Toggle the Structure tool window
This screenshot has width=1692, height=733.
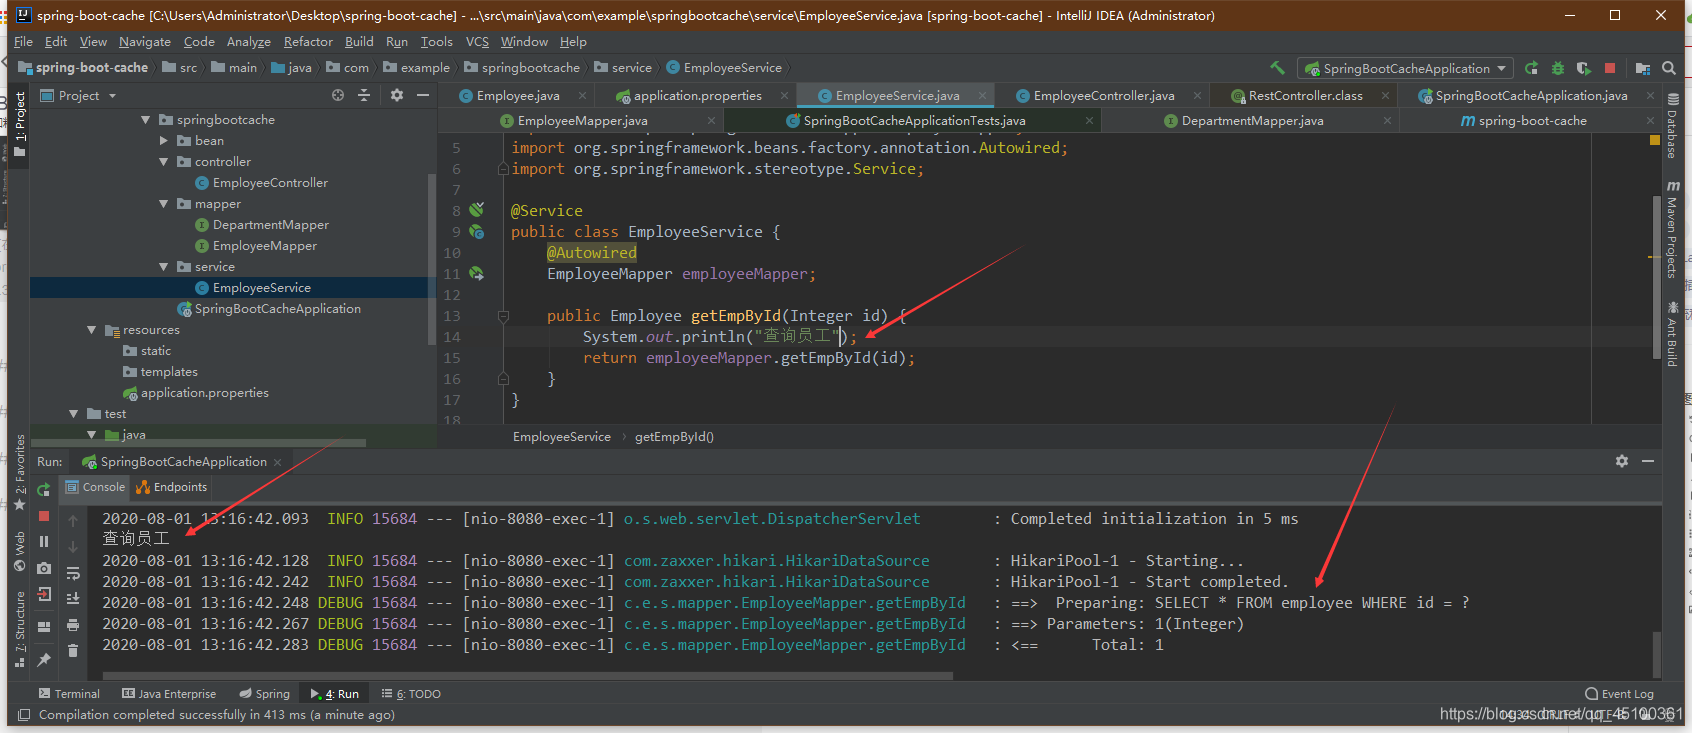coord(20,630)
